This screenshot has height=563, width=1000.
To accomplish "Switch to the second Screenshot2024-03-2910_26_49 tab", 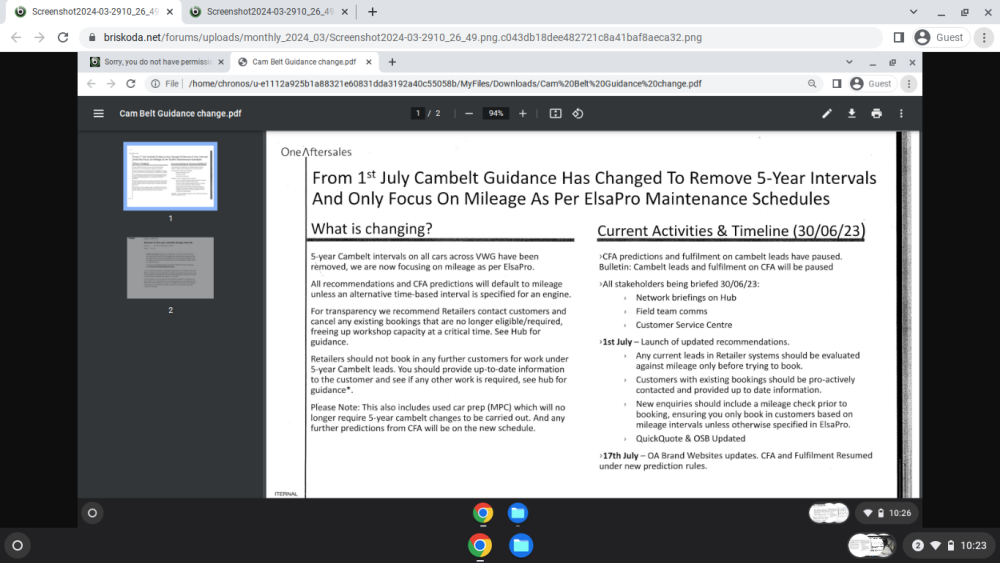I will coord(269,11).
